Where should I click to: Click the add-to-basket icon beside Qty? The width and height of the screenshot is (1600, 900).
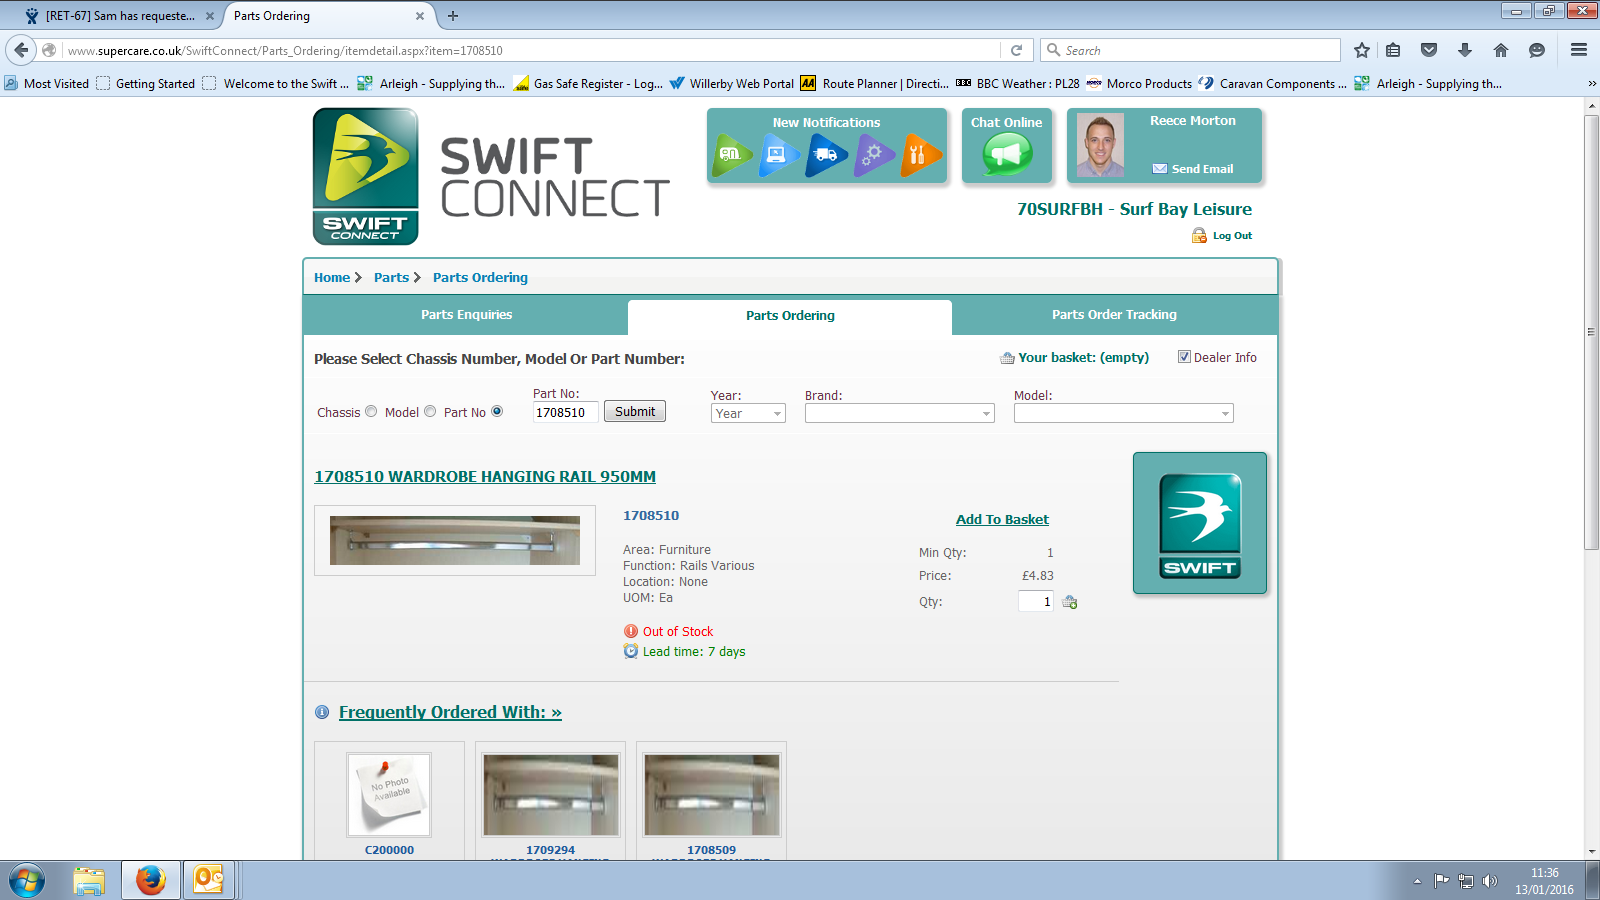[1070, 602]
